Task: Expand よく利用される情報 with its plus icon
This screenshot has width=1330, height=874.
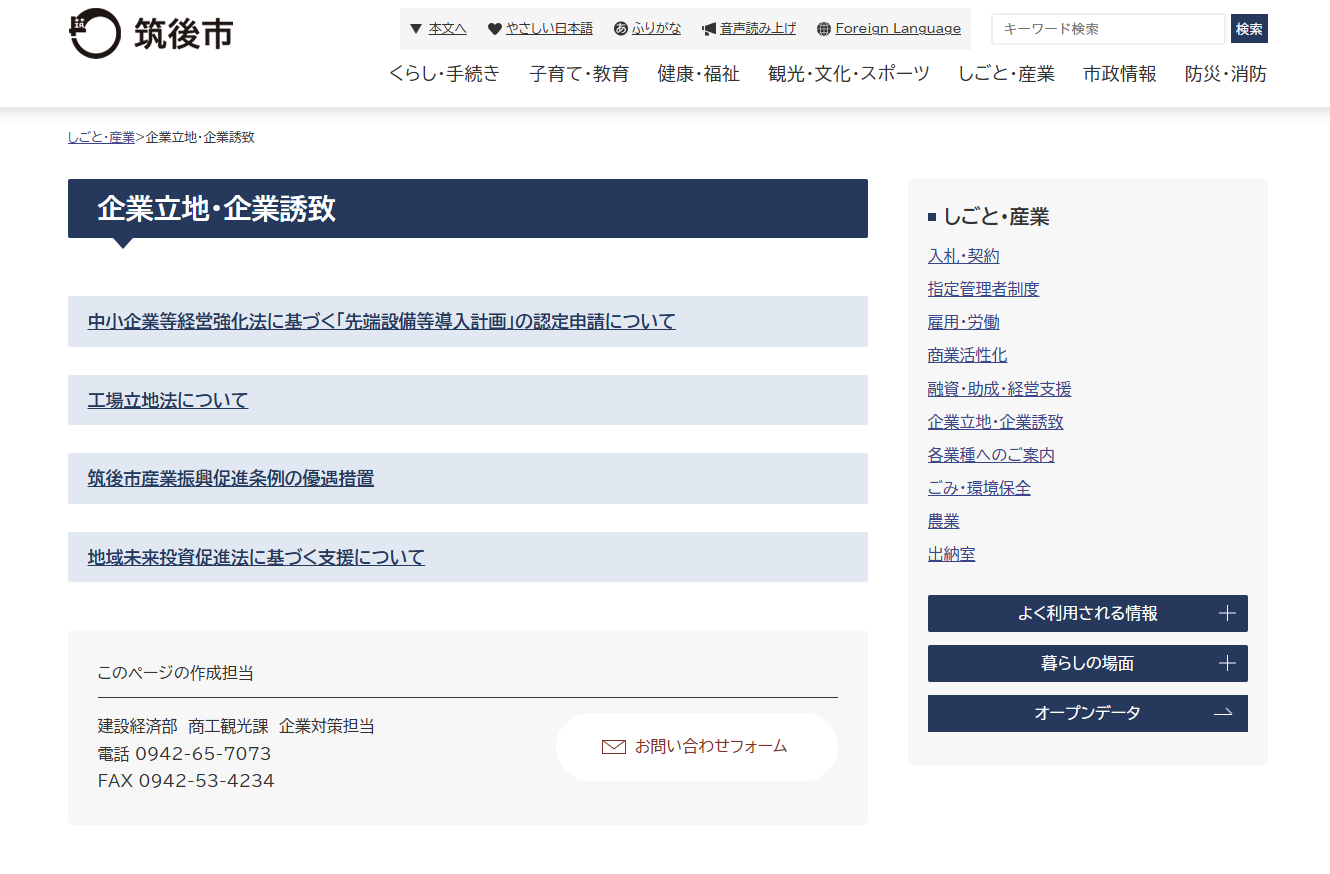Action: 1227,614
